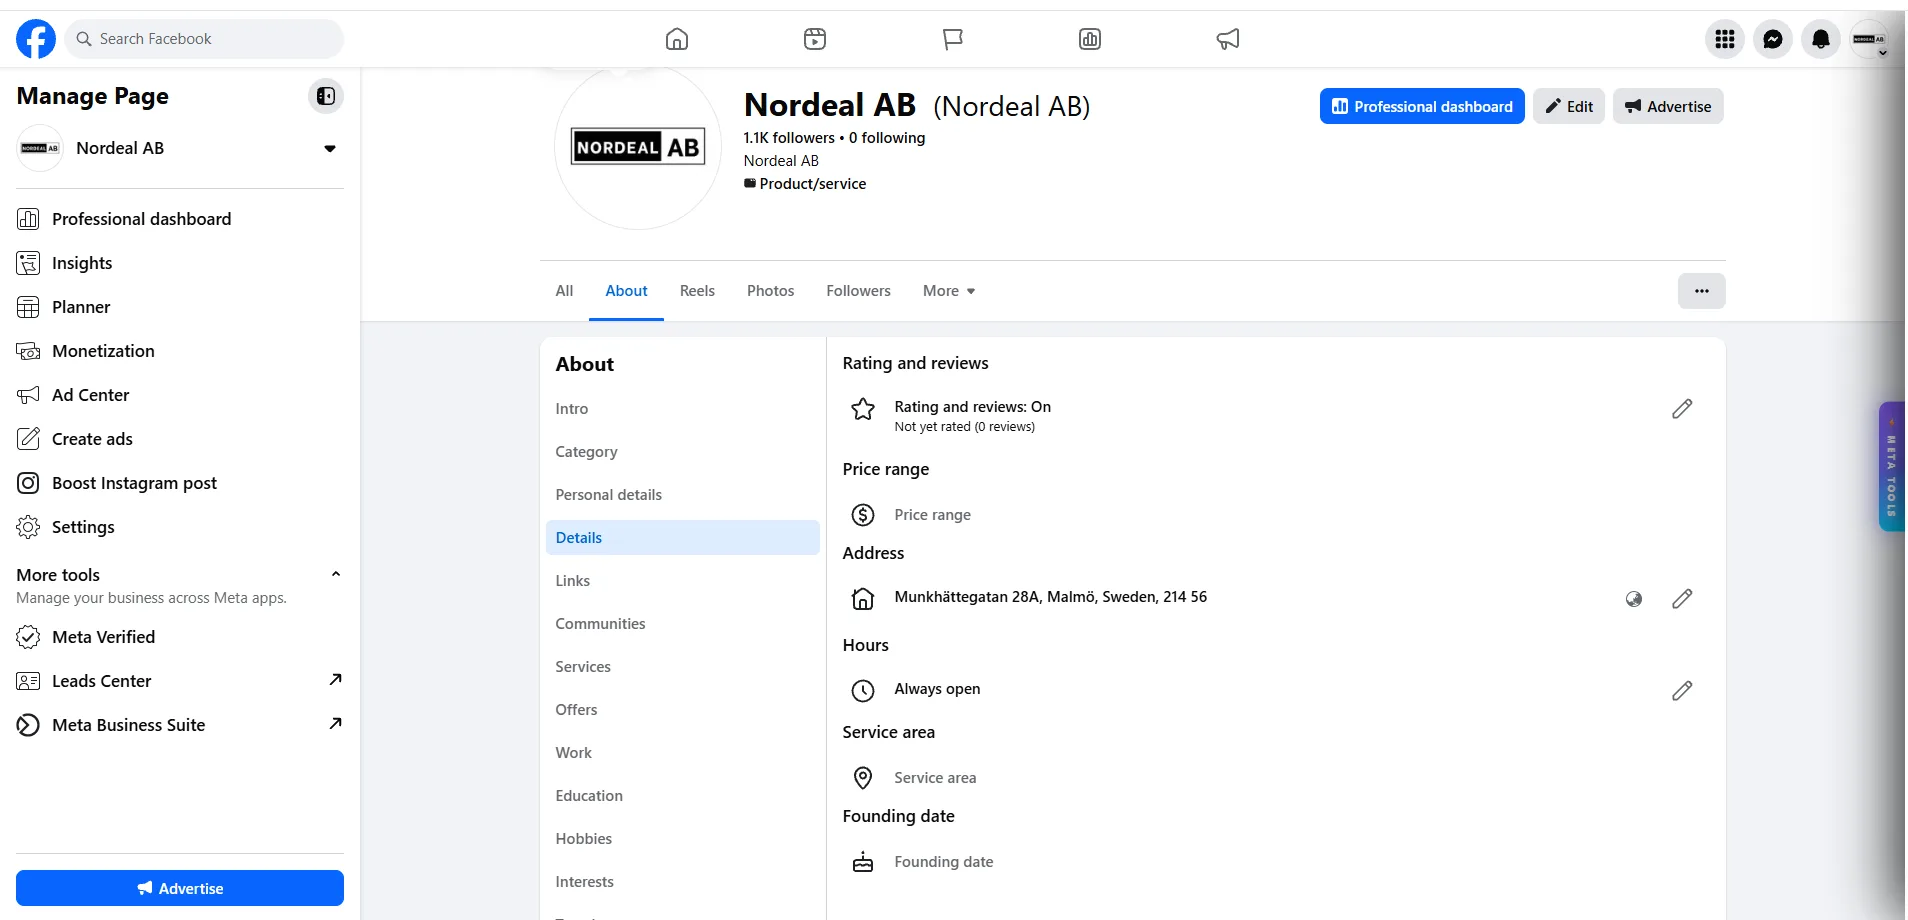
Task: Collapse the More tools section
Action: 336,574
